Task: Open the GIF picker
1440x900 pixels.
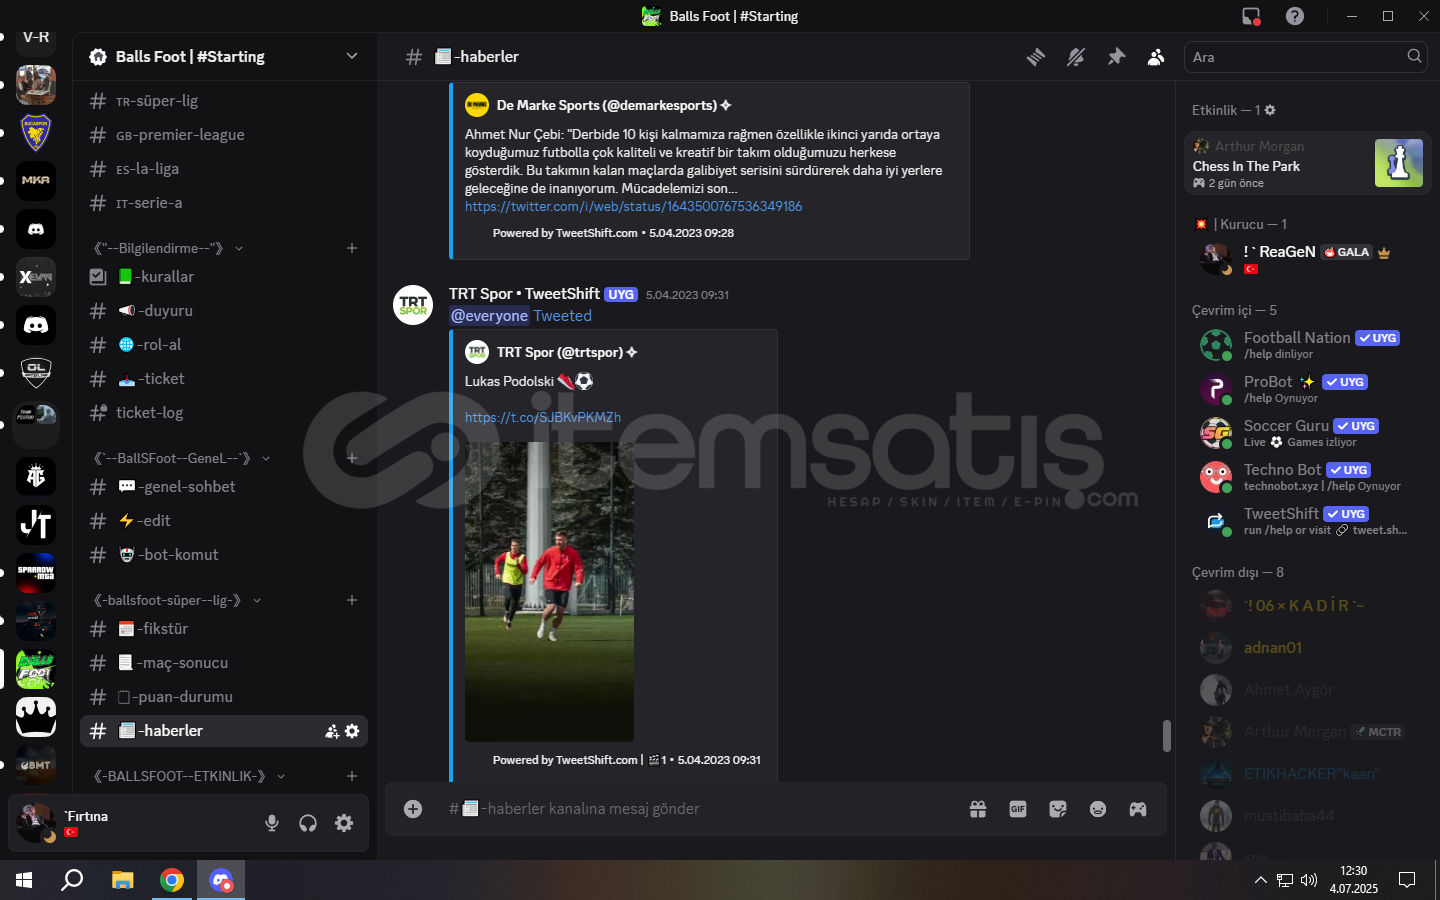Action: coord(1018,809)
